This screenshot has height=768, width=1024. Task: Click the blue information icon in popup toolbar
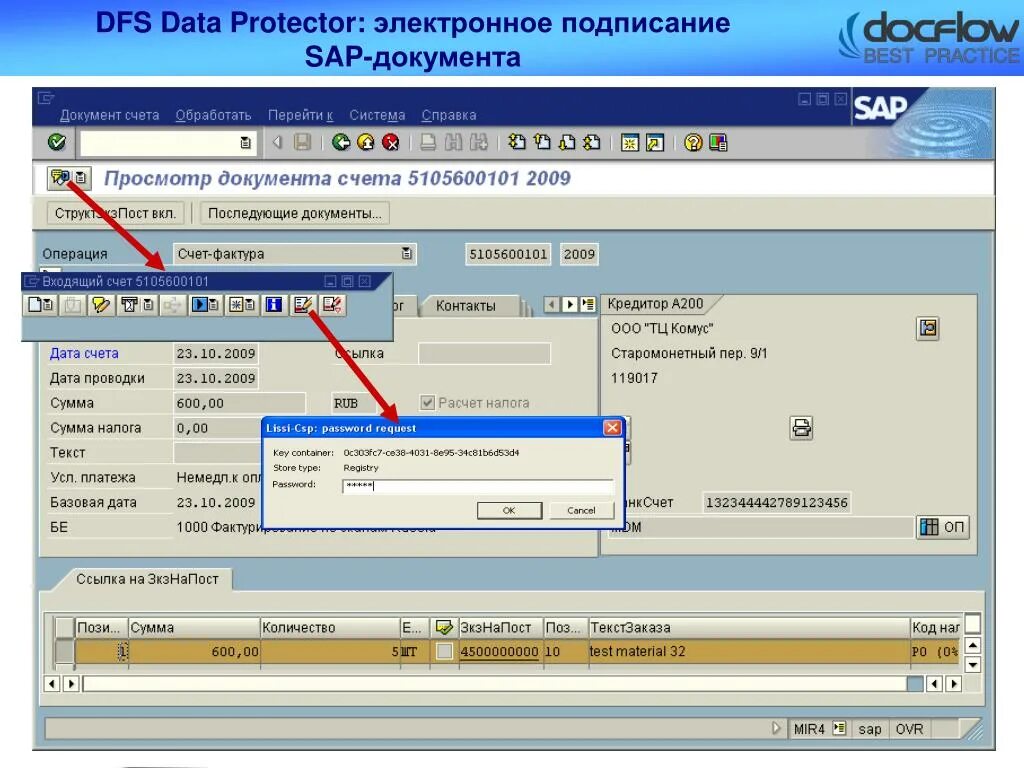click(x=274, y=304)
